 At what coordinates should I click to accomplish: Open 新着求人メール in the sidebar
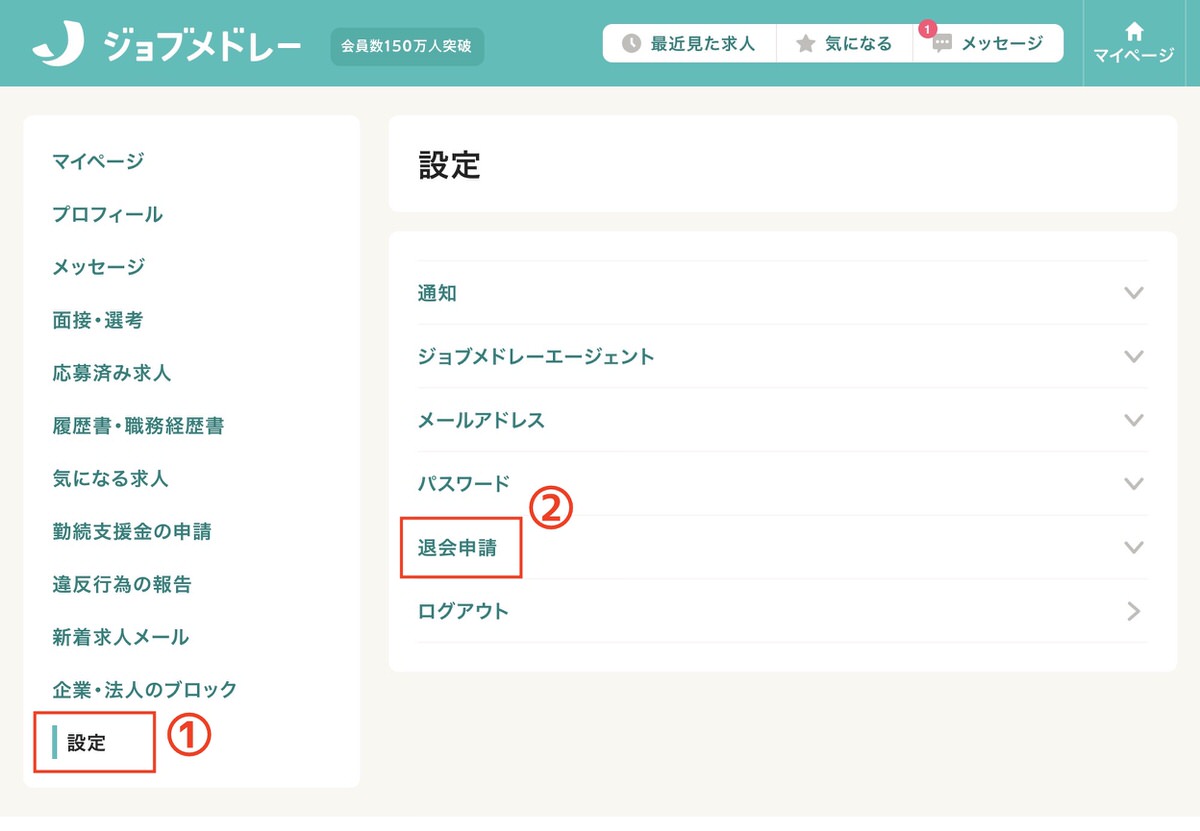(x=120, y=637)
